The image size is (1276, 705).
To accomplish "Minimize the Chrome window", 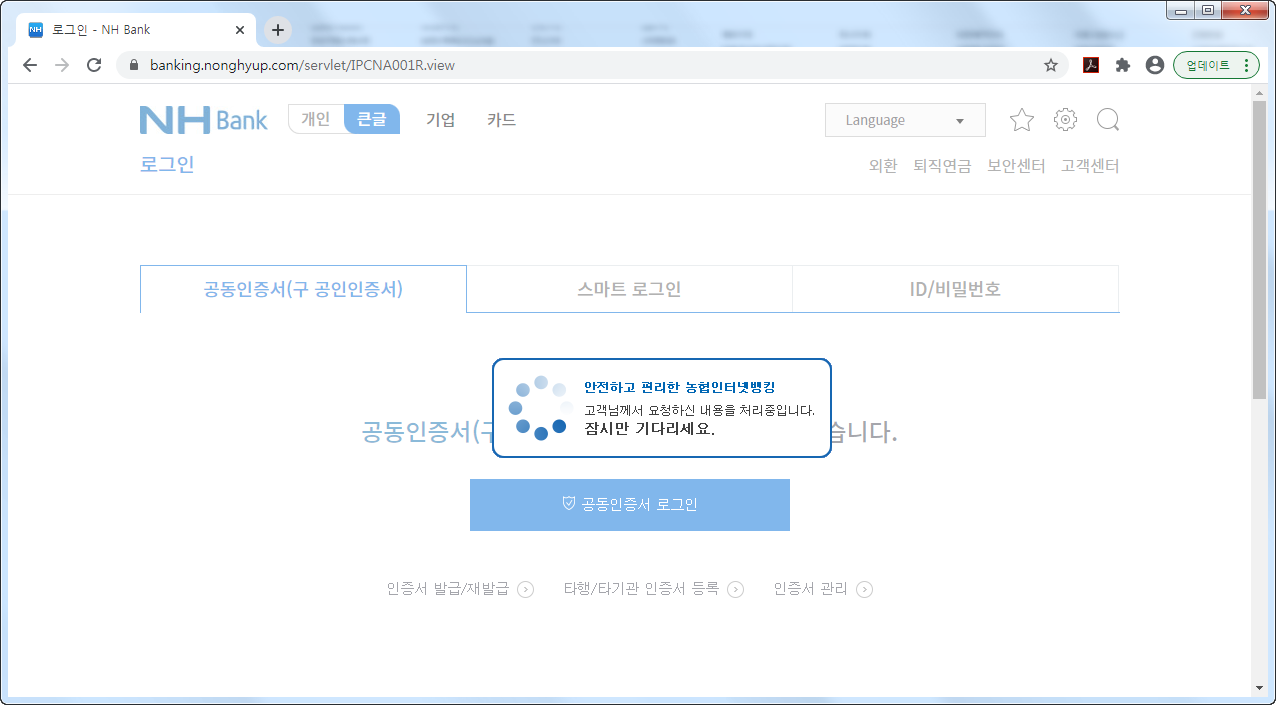I will [1182, 10].
